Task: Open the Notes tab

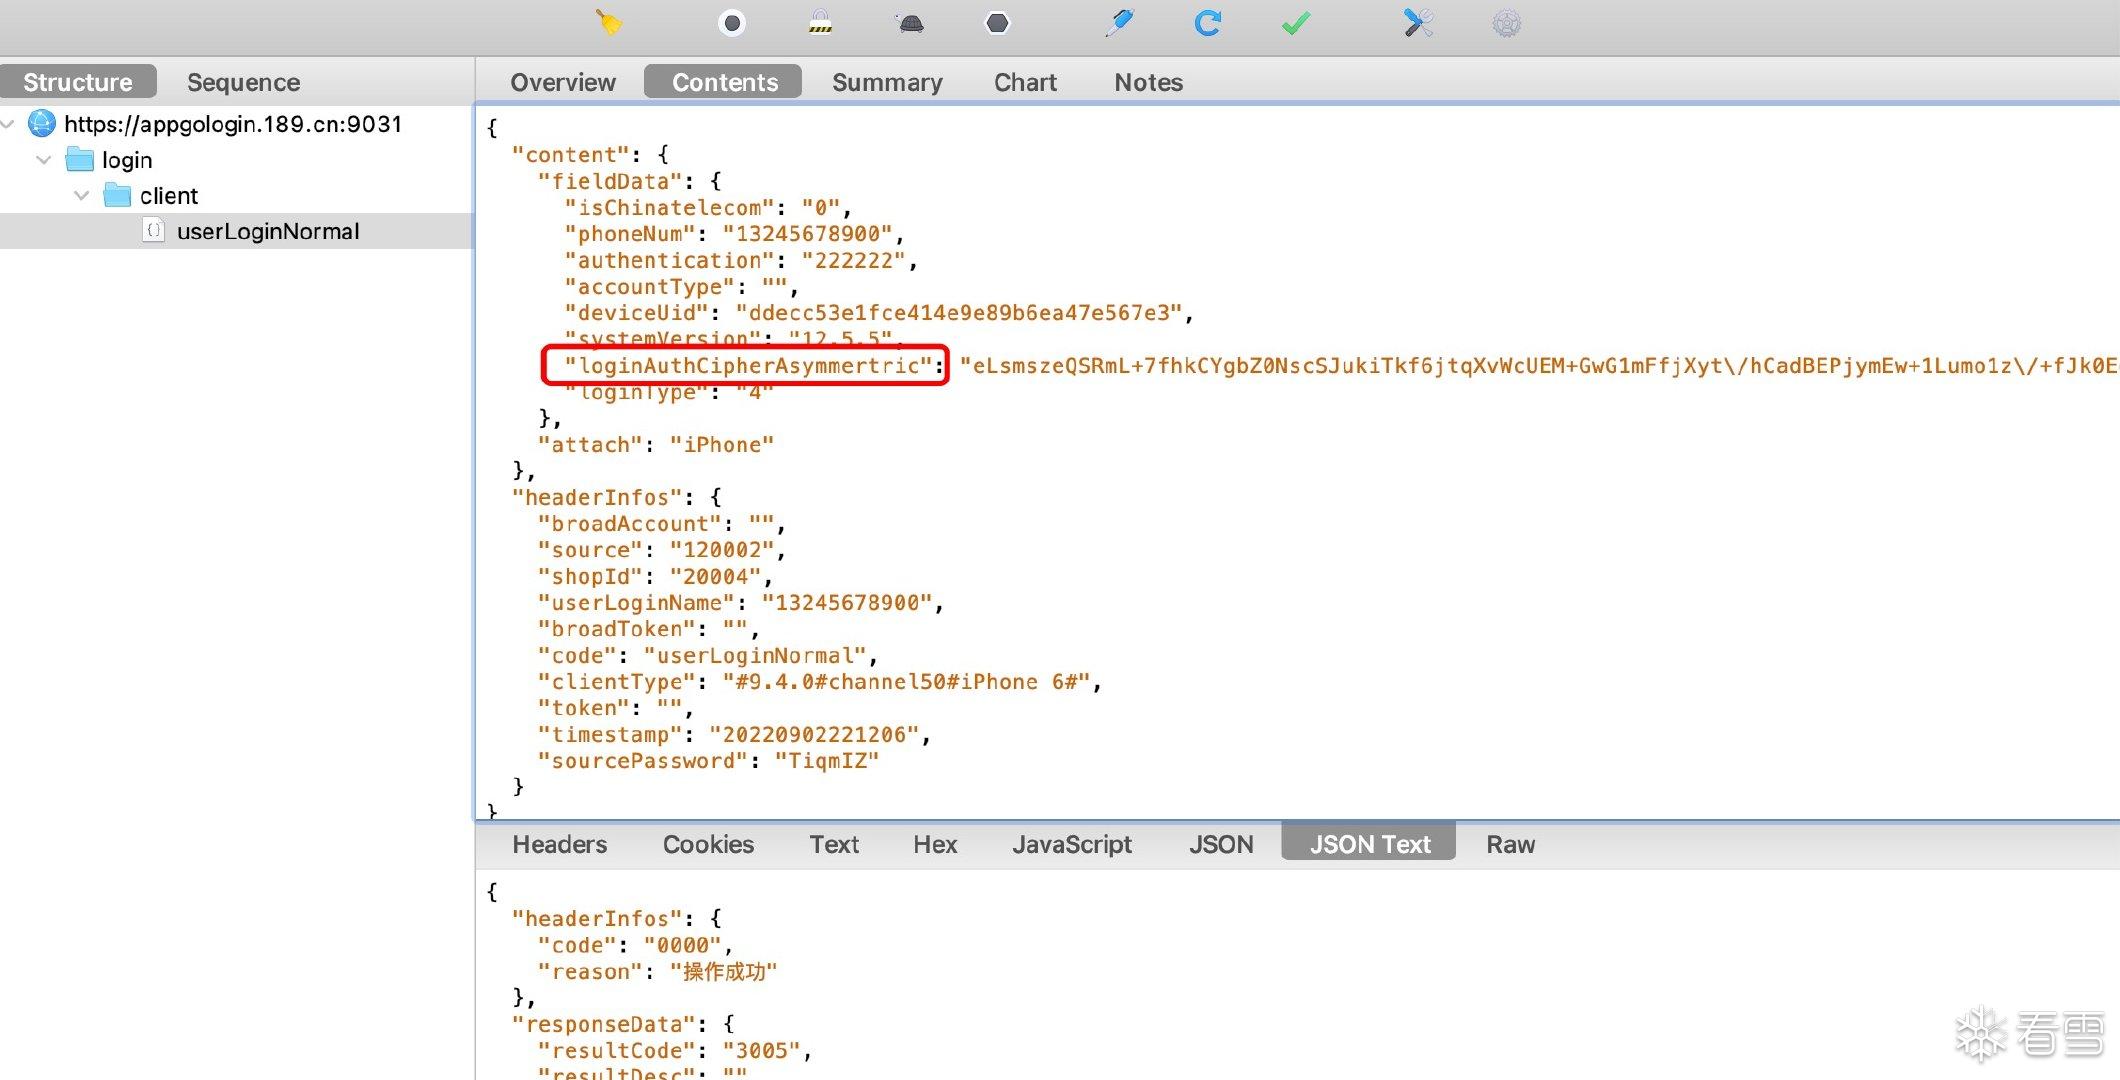Action: pyautogui.click(x=1148, y=82)
